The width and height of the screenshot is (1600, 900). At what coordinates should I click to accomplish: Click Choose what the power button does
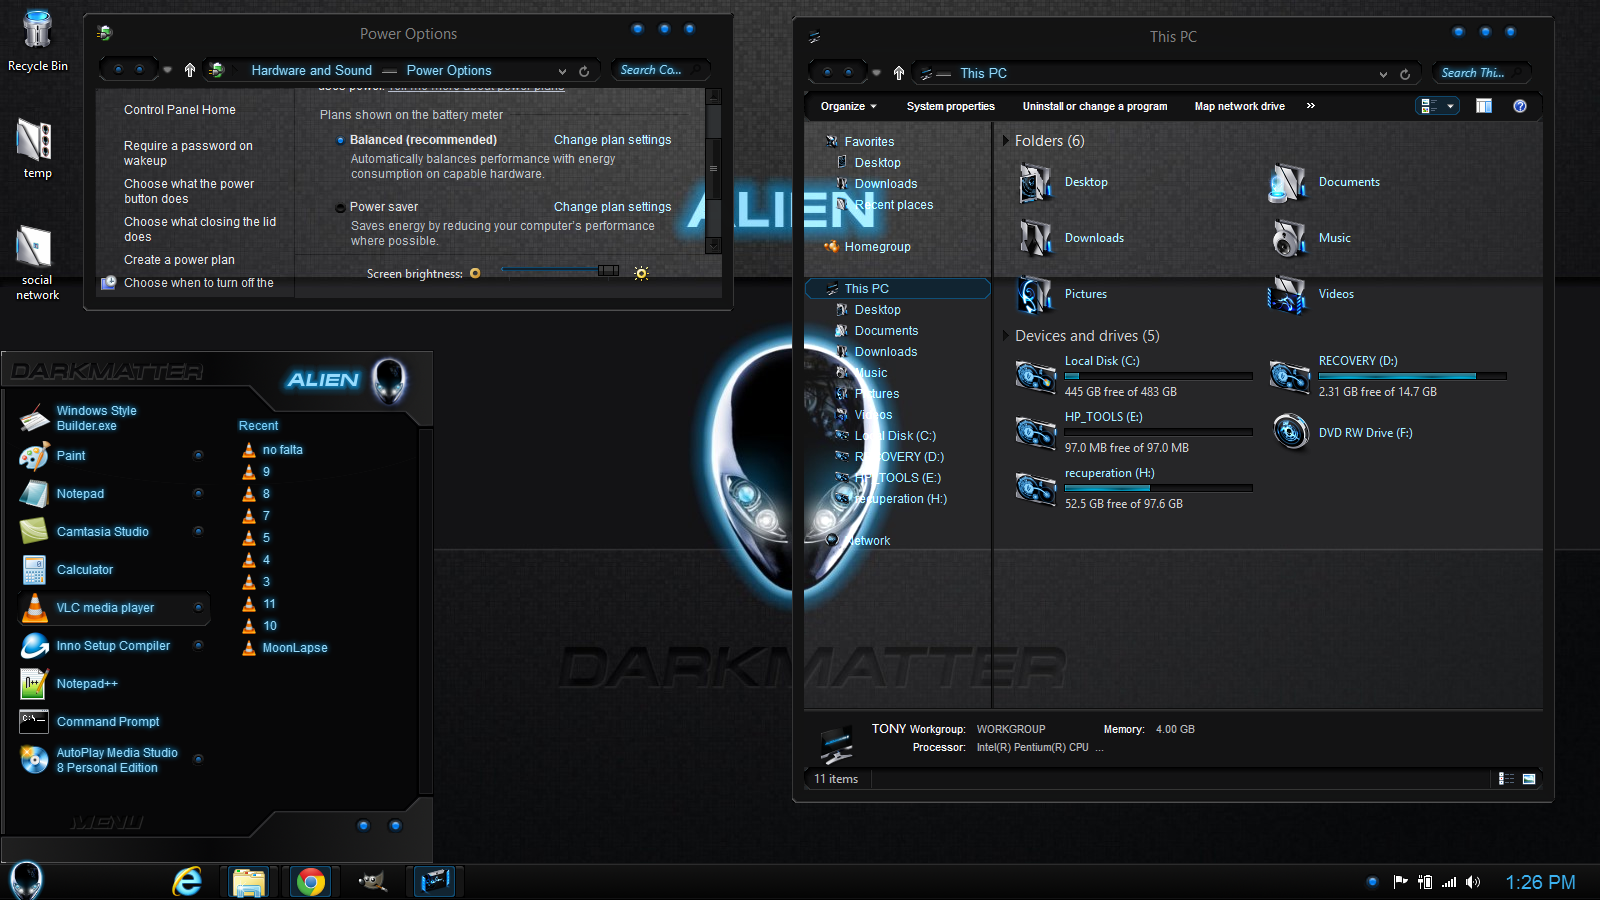click(x=189, y=191)
